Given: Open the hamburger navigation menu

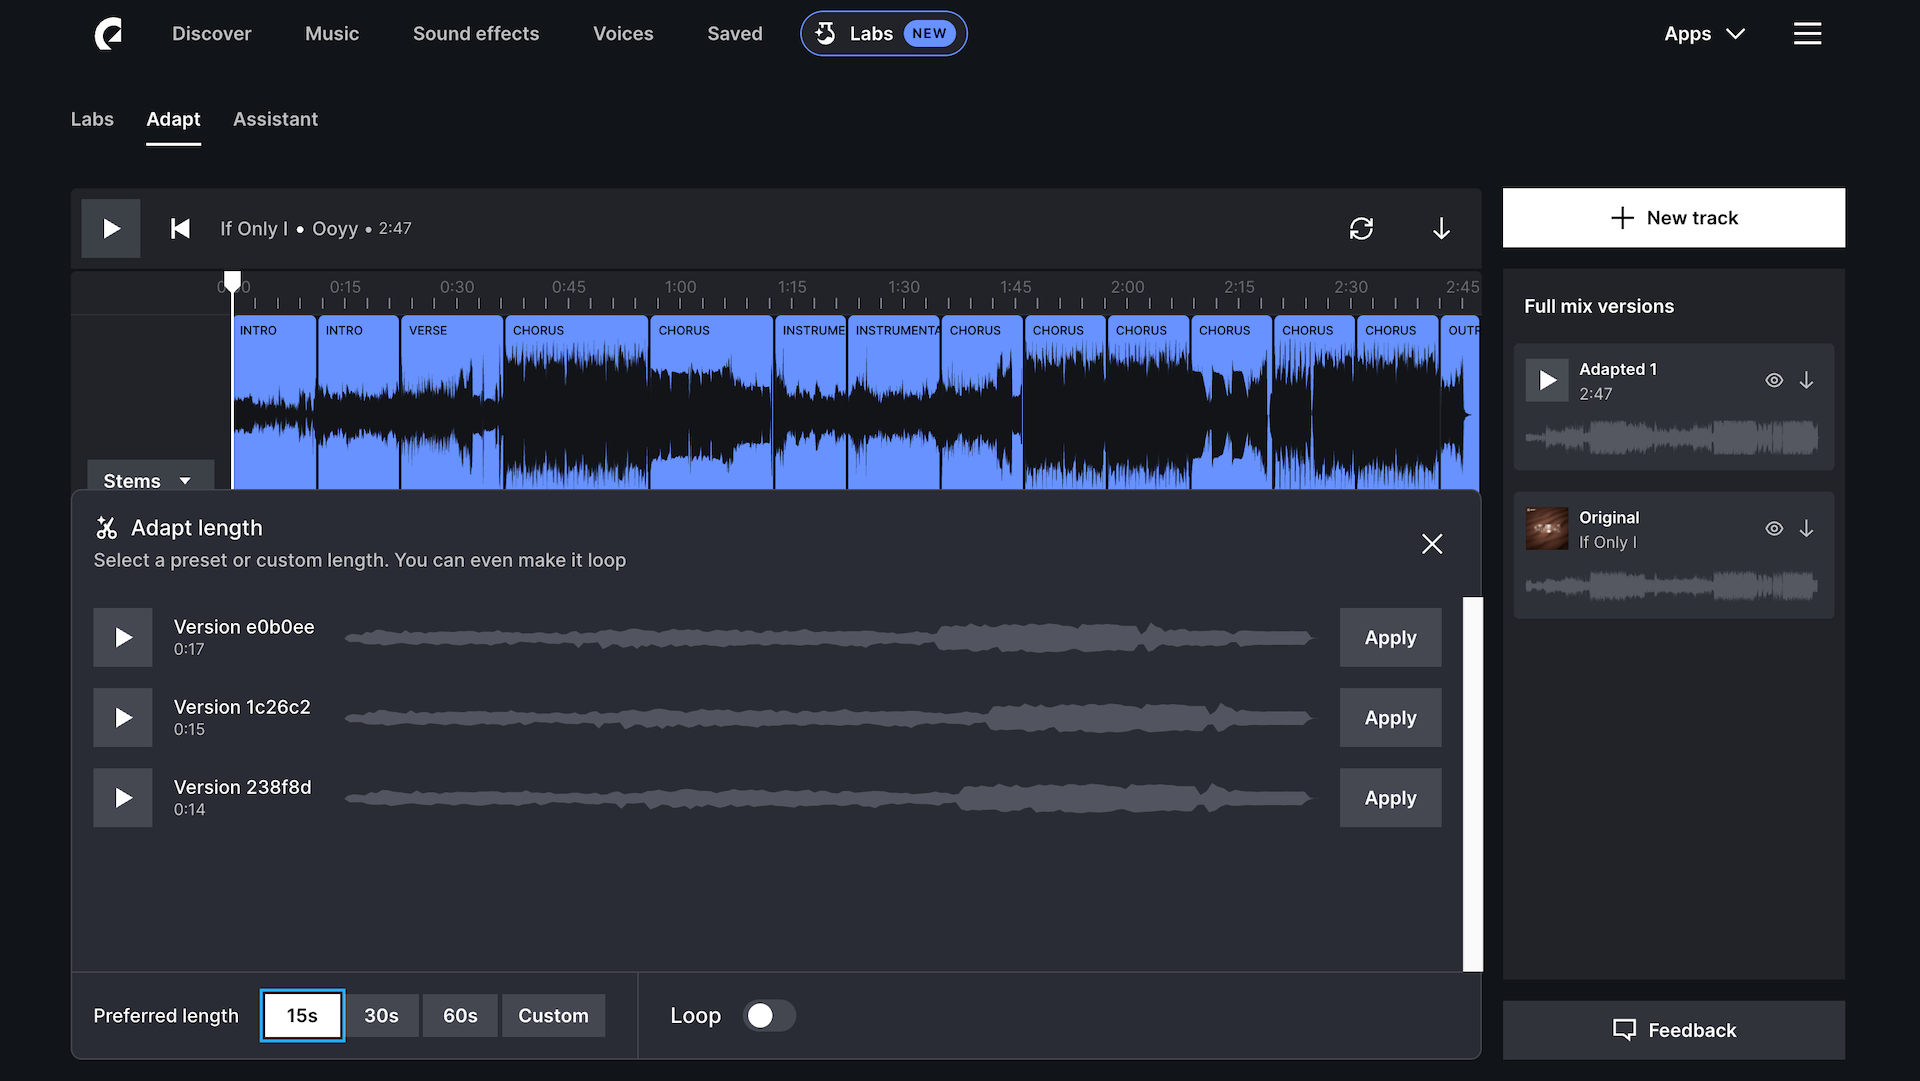Looking at the screenshot, I should click(1807, 33).
